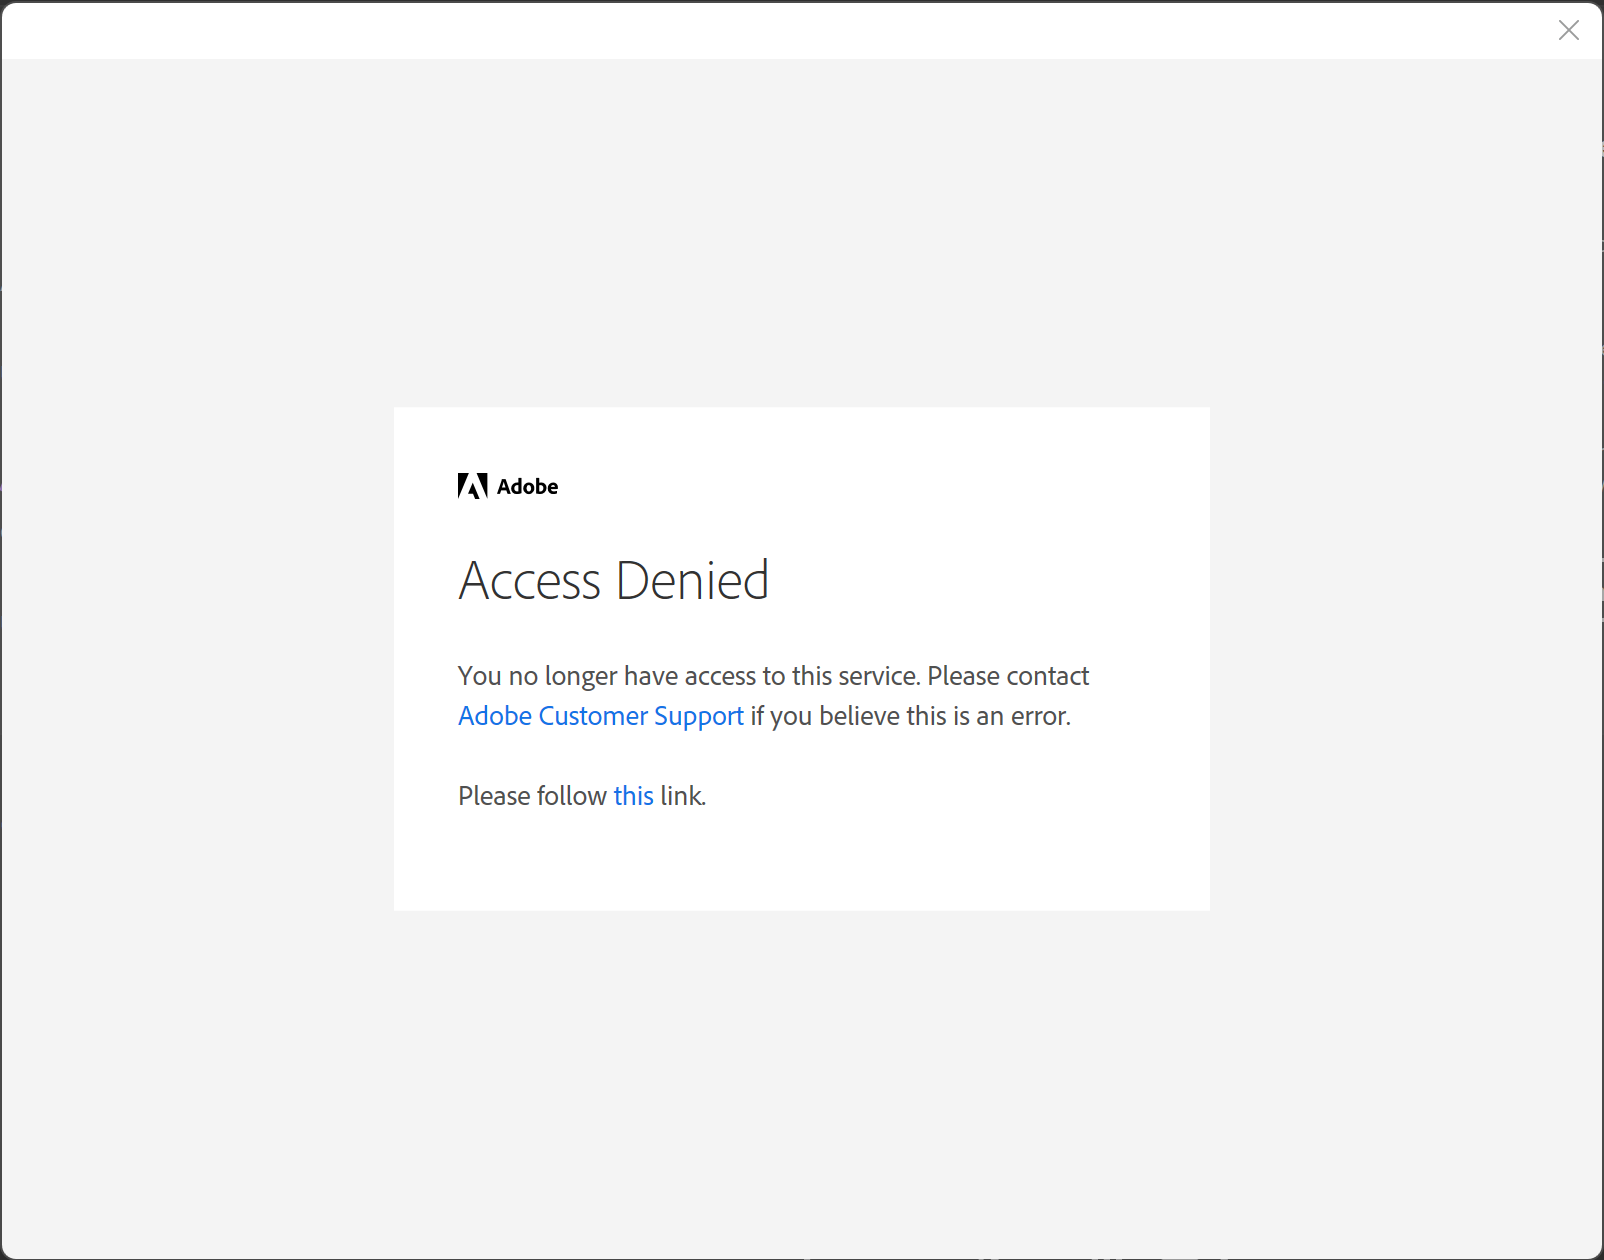Open the close X icon in the title bar
The height and width of the screenshot is (1260, 1604).
pos(1568,31)
